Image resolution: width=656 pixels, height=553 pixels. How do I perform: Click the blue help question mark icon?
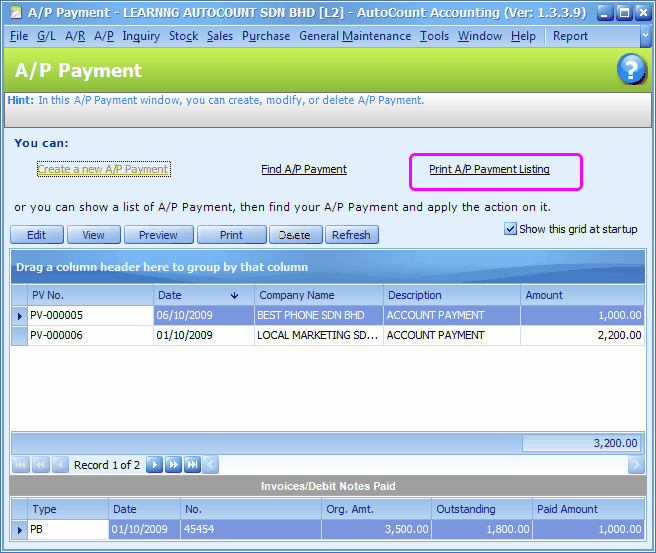click(631, 69)
